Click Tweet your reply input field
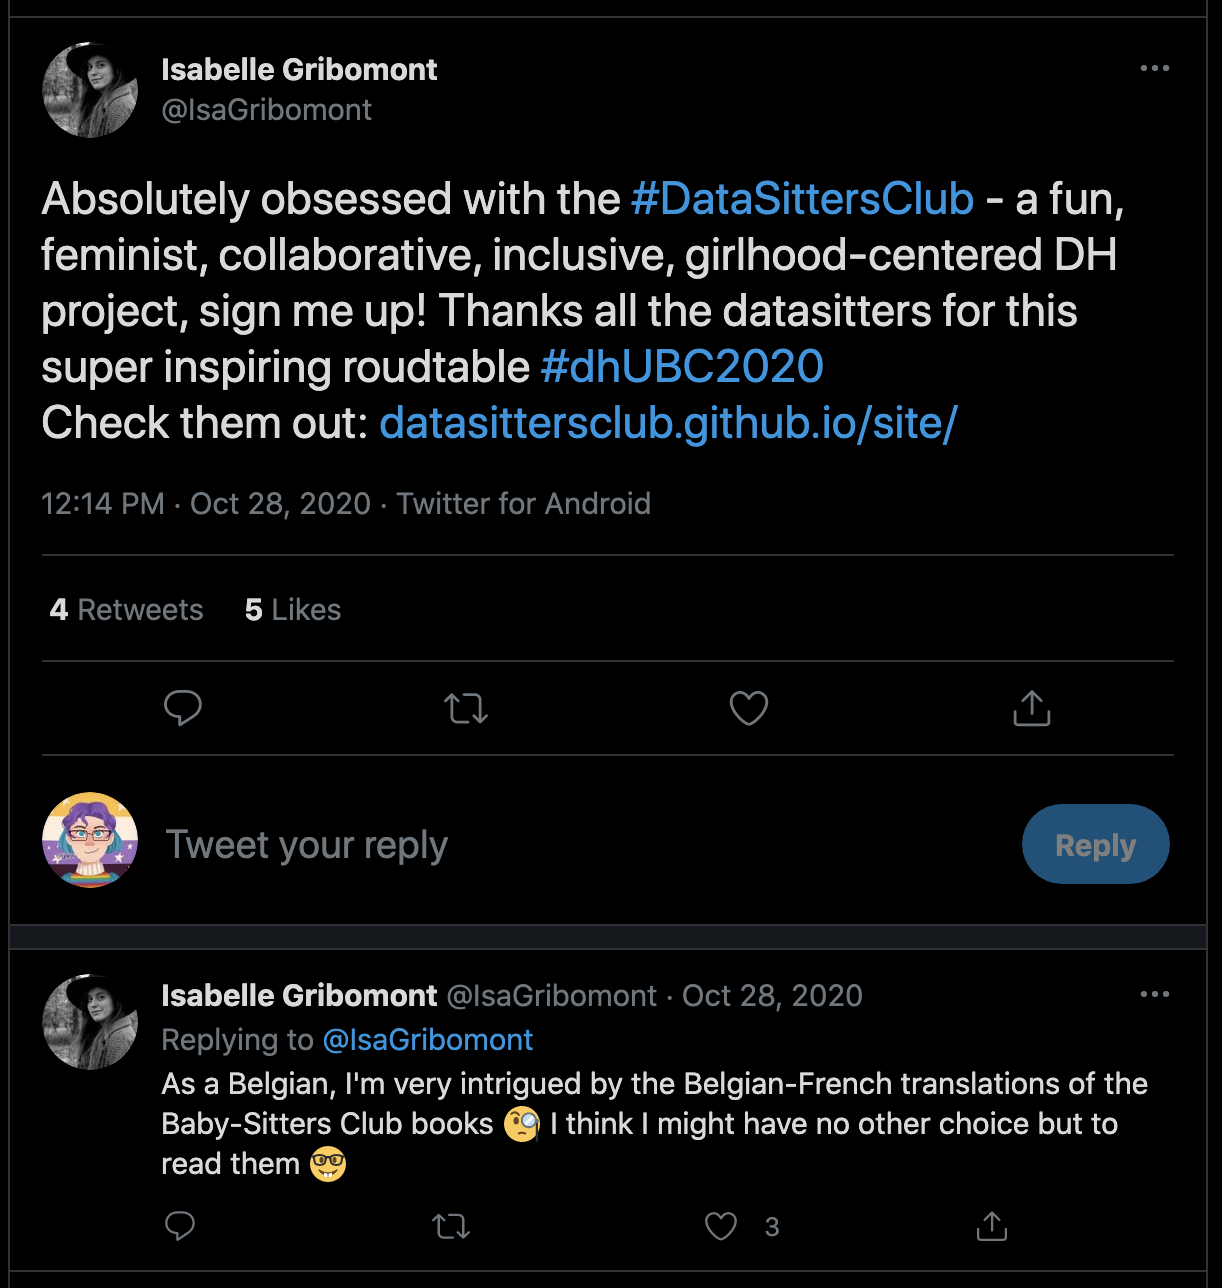Viewport: 1222px width, 1288px height. click(307, 844)
